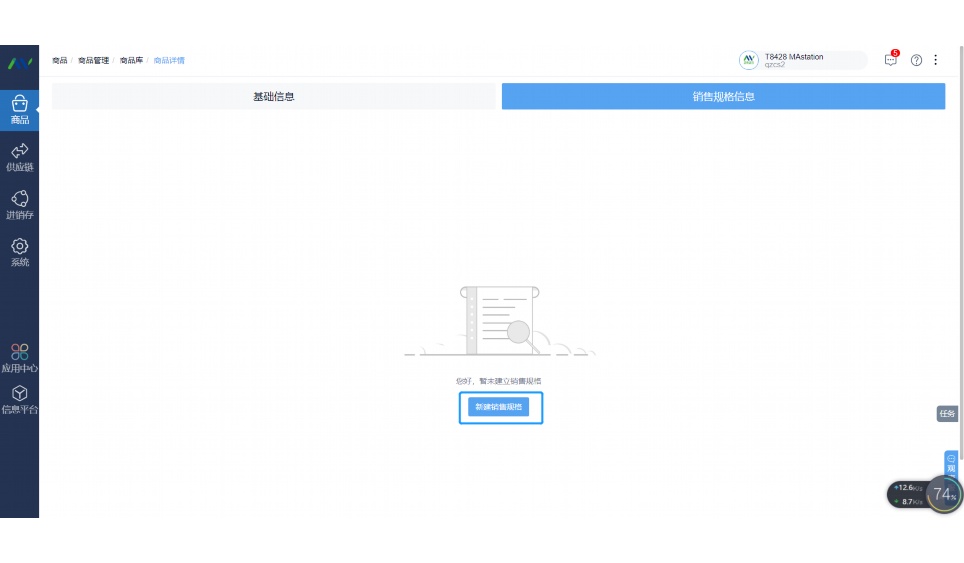The height and width of the screenshot is (563, 964).
Task: Navigate to 商品管理 in breadcrumb
Action: coord(93,61)
